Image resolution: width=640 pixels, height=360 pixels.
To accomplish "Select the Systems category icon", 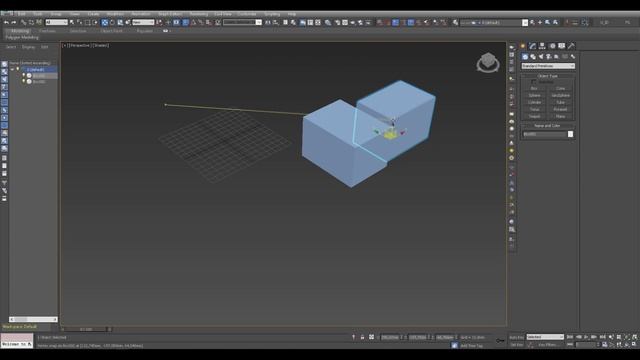I will click(x=573, y=57).
